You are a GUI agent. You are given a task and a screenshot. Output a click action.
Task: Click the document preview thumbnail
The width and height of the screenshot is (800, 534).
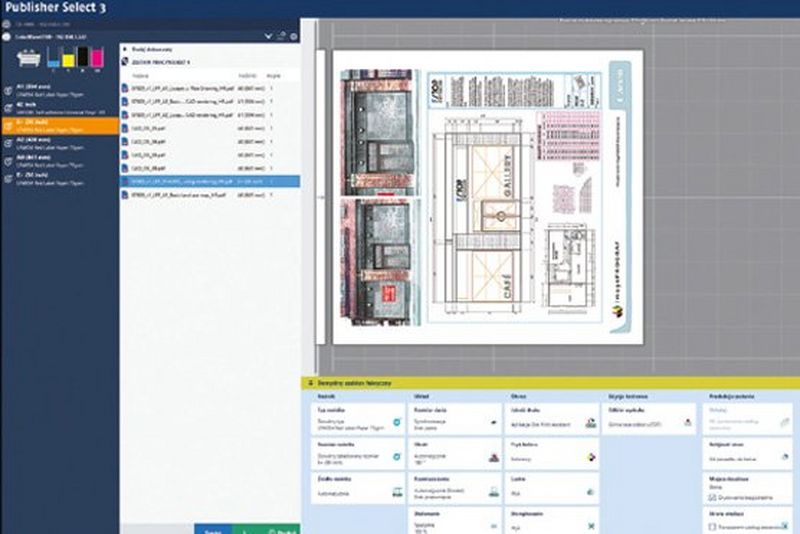[x=488, y=197]
